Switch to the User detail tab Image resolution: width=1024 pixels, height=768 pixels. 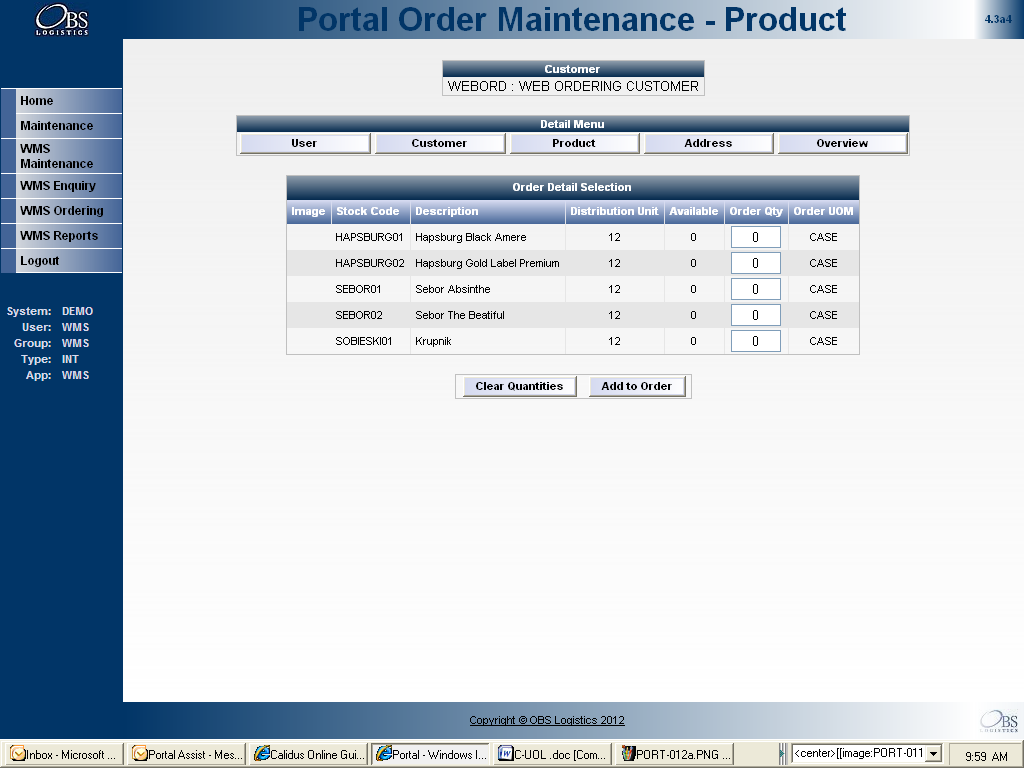point(304,143)
